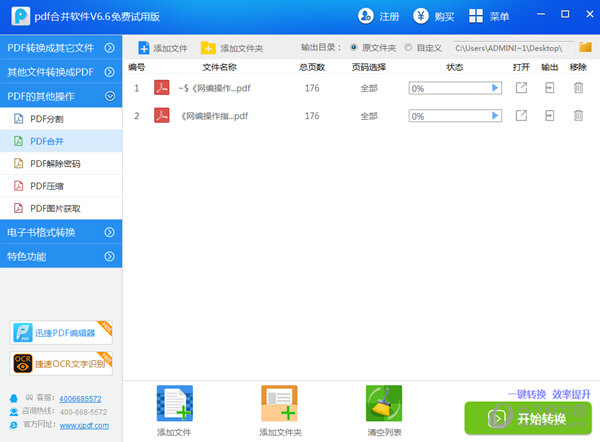Screen dimensions: 600x442
Task: Select PDF解除密码 in the sidebar
Action: coord(61,163)
